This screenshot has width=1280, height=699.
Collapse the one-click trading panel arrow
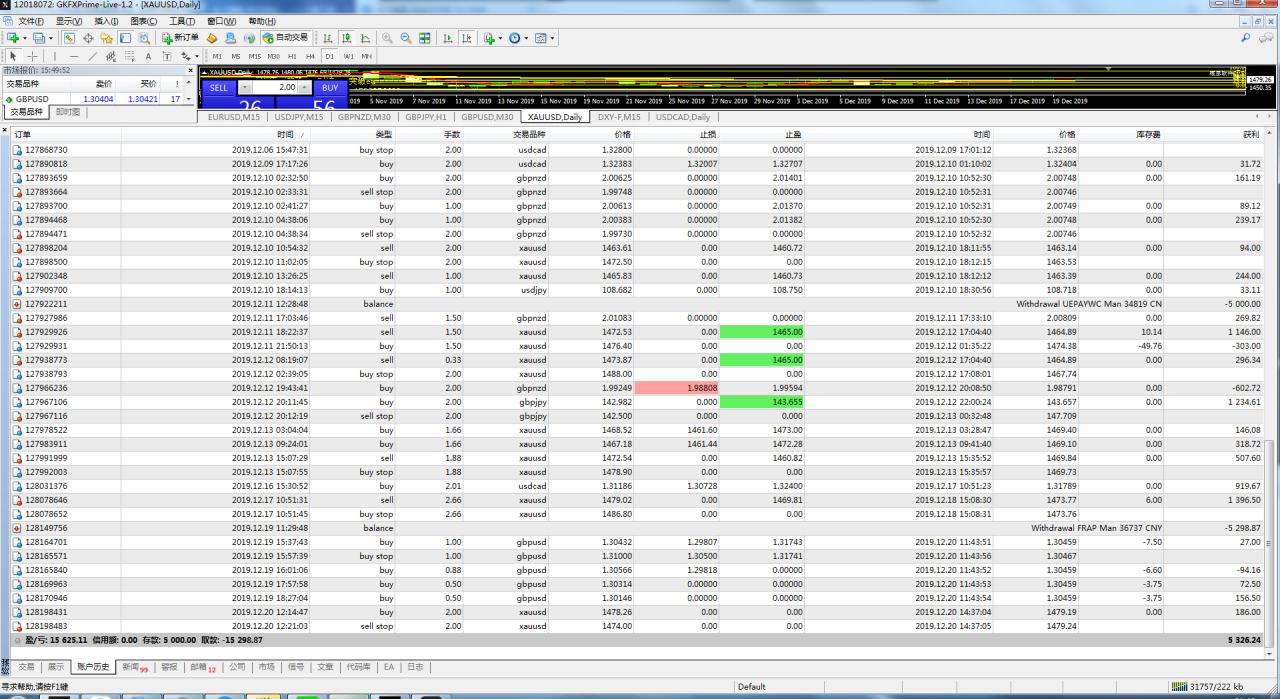203,72
